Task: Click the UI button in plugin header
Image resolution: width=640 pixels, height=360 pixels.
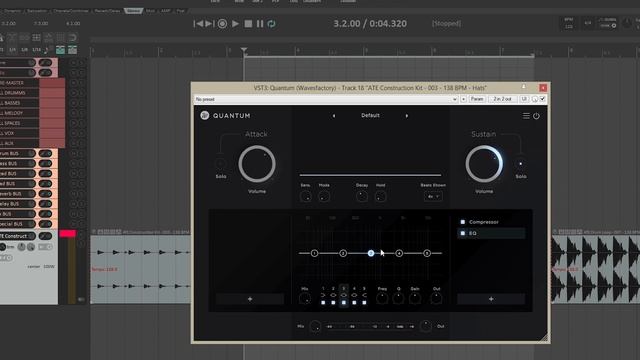Action: tap(524, 99)
